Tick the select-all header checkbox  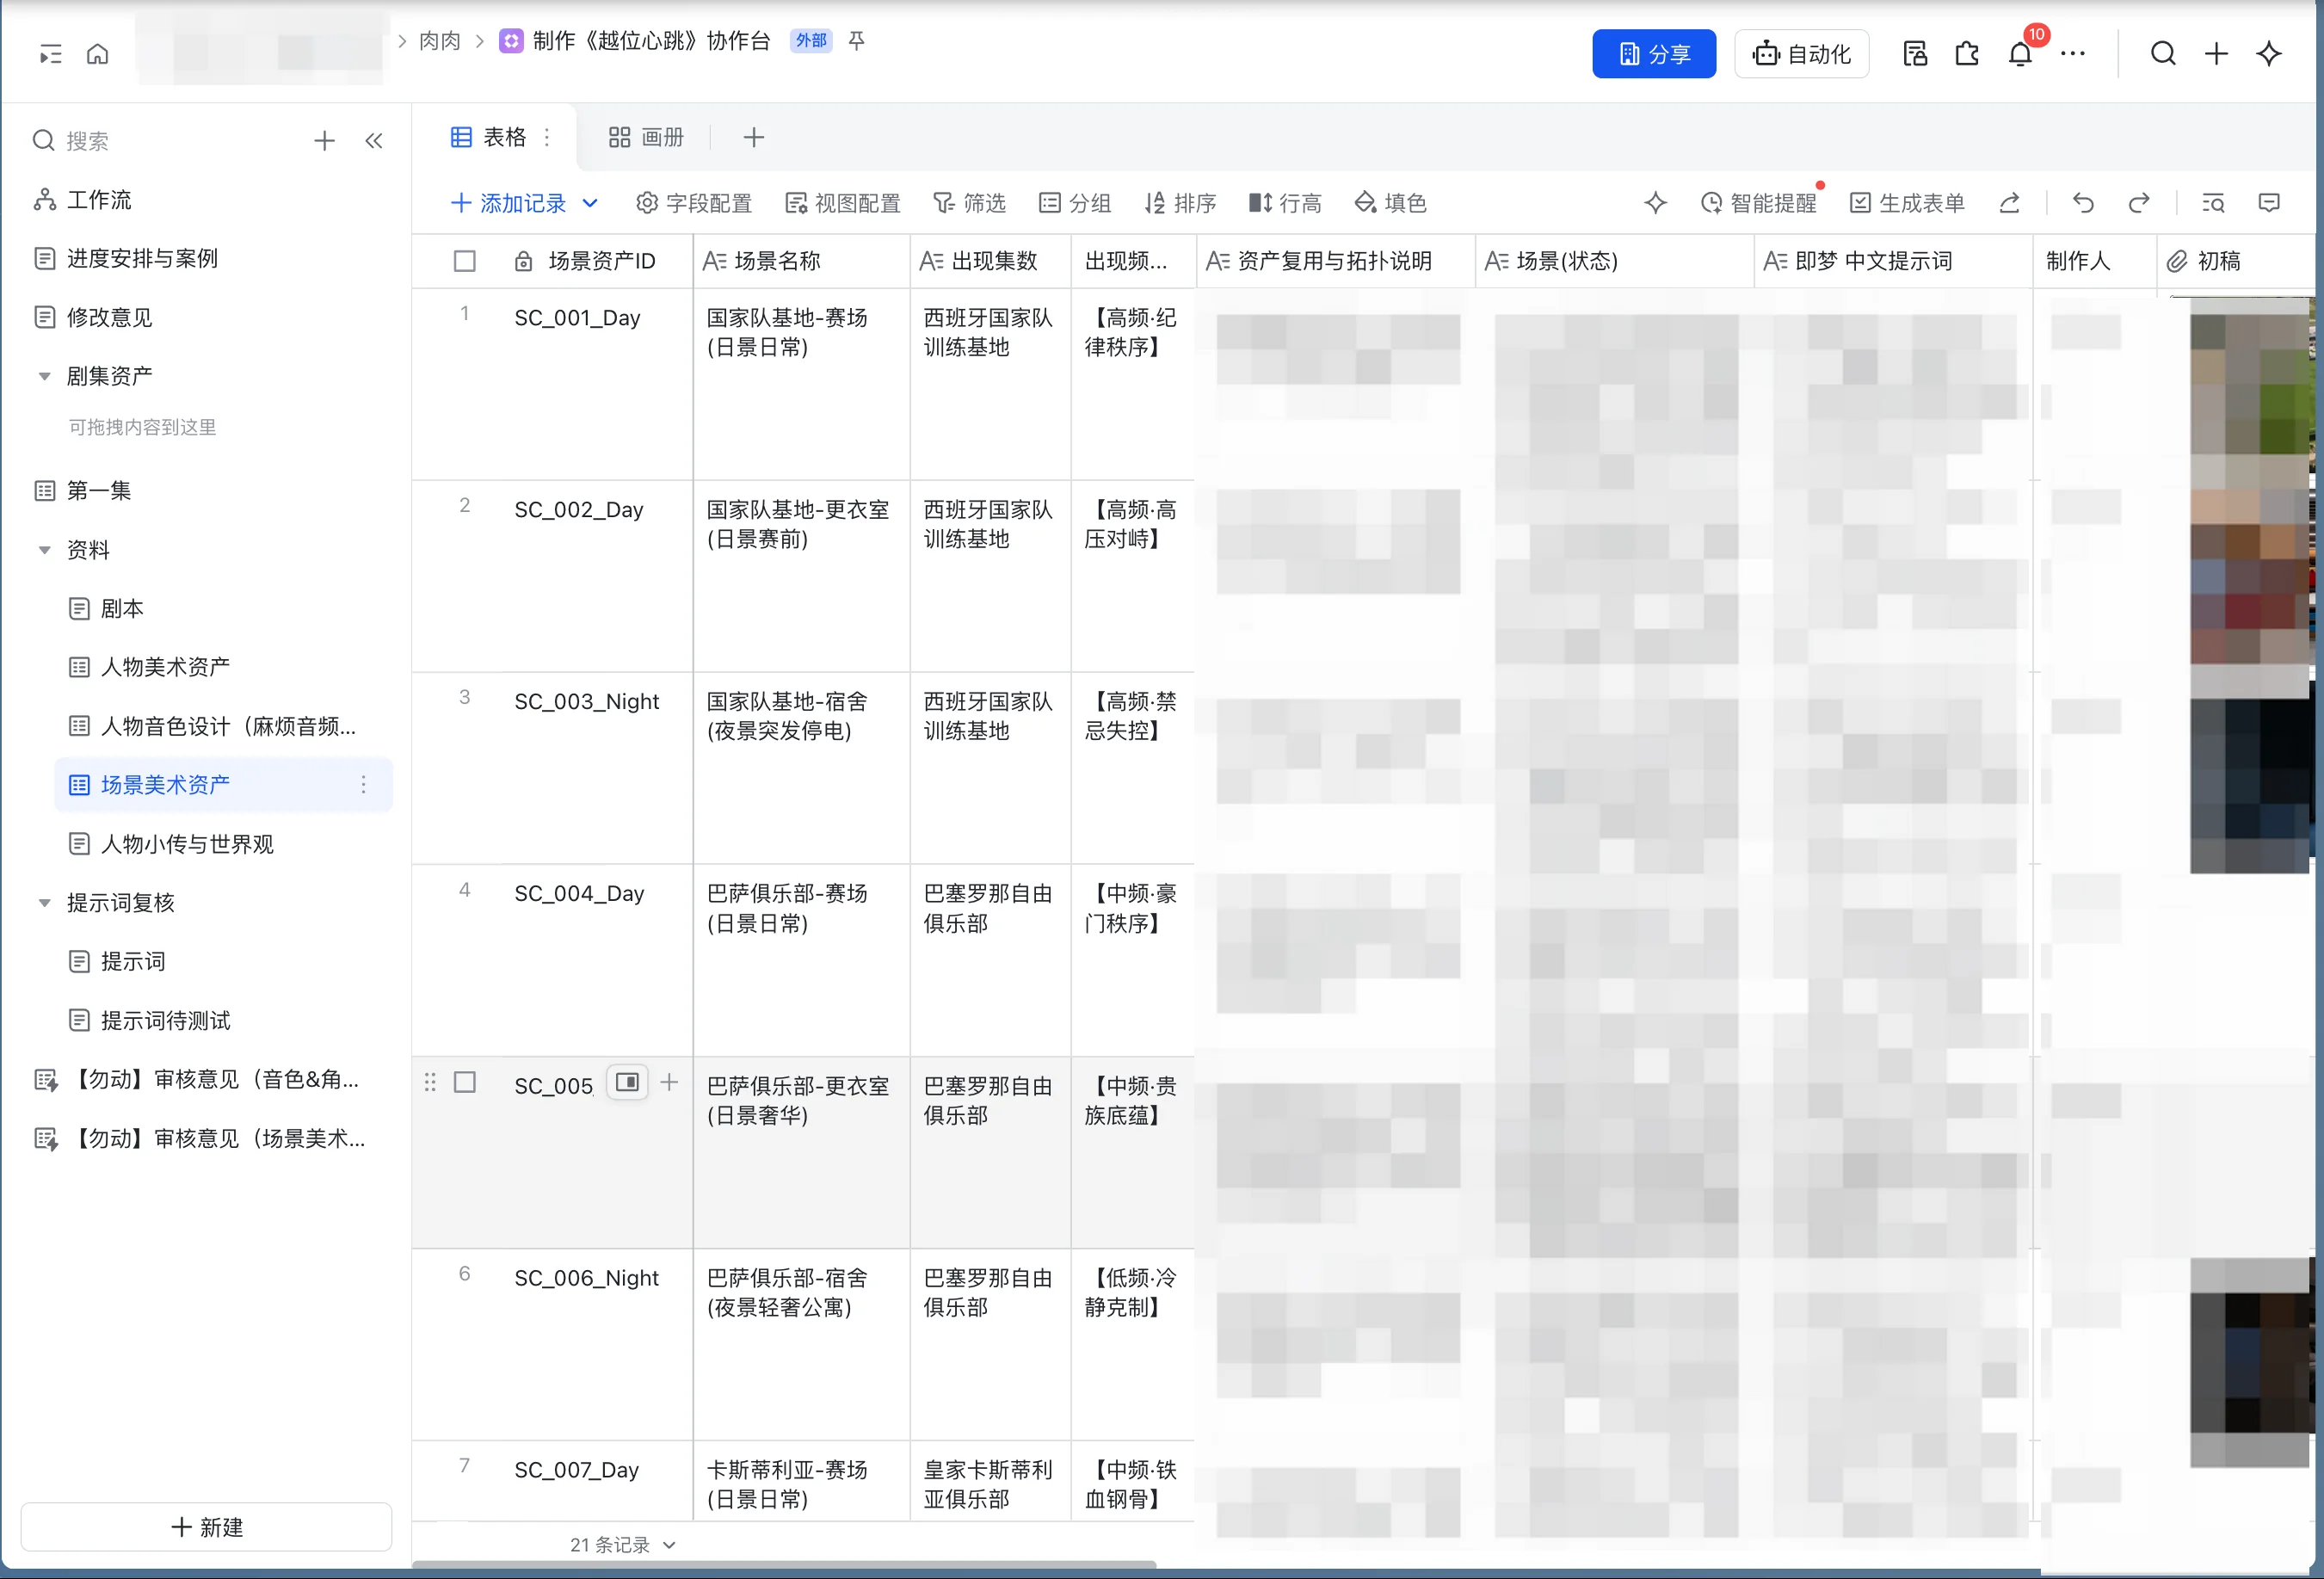[x=465, y=261]
